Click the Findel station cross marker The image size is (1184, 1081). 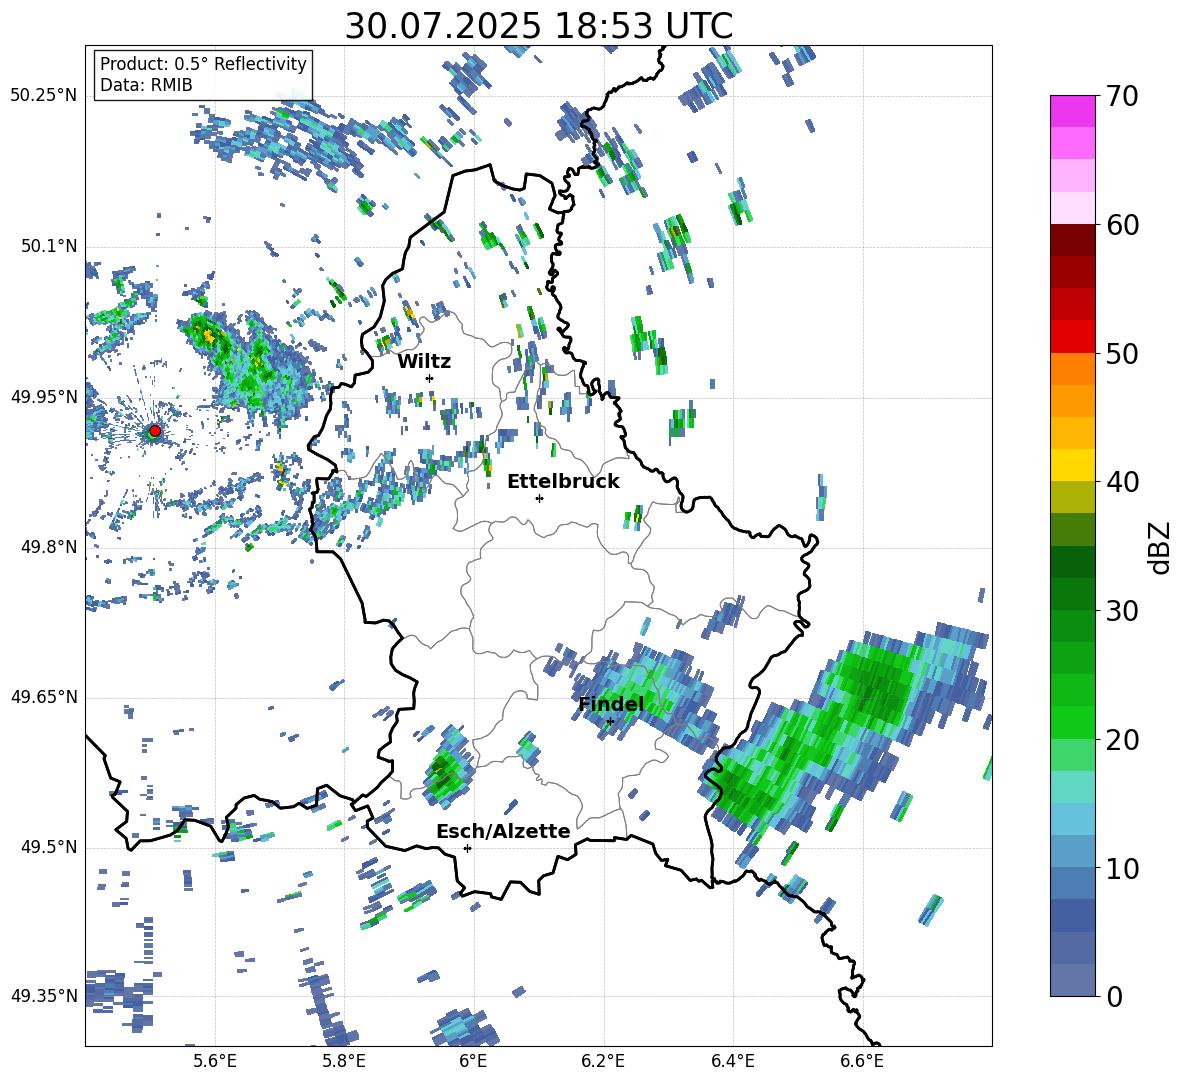tap(610, 722)
